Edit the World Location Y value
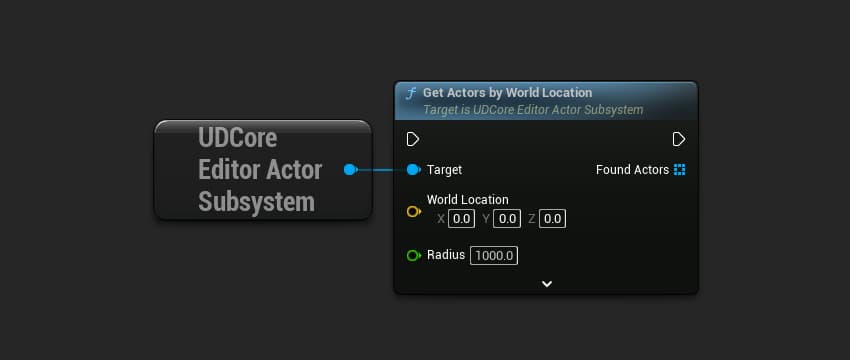 tap(507, 219)
